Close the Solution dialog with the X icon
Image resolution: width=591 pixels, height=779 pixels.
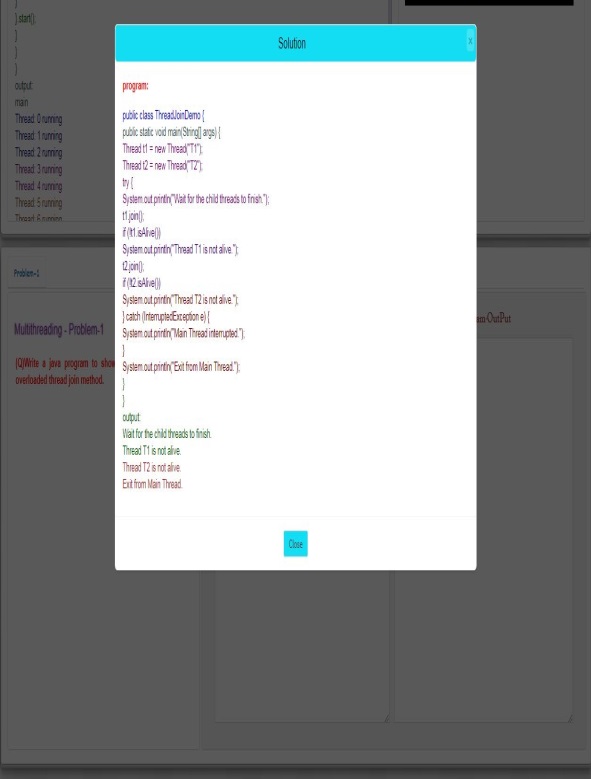(470, 41)
